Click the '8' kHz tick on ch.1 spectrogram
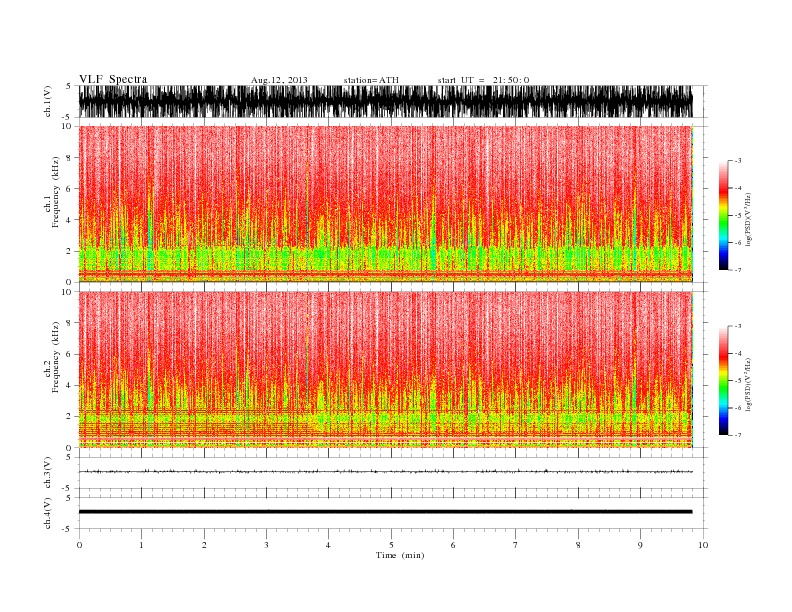Image resolution: width=792 pixels, height=612 pixels. (69, 158)
